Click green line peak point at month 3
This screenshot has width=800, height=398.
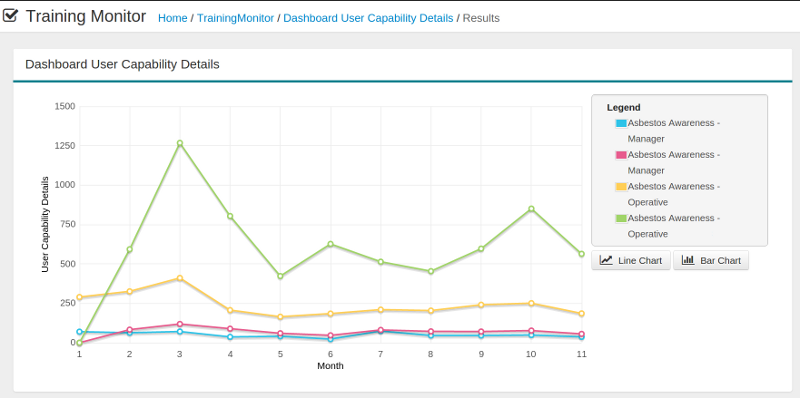coord(180,143)
